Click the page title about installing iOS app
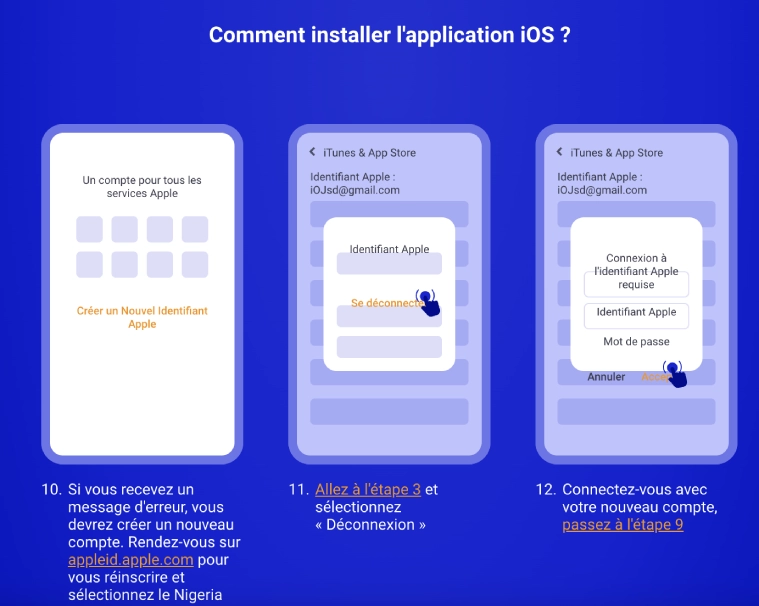 [x=390, y=35]
